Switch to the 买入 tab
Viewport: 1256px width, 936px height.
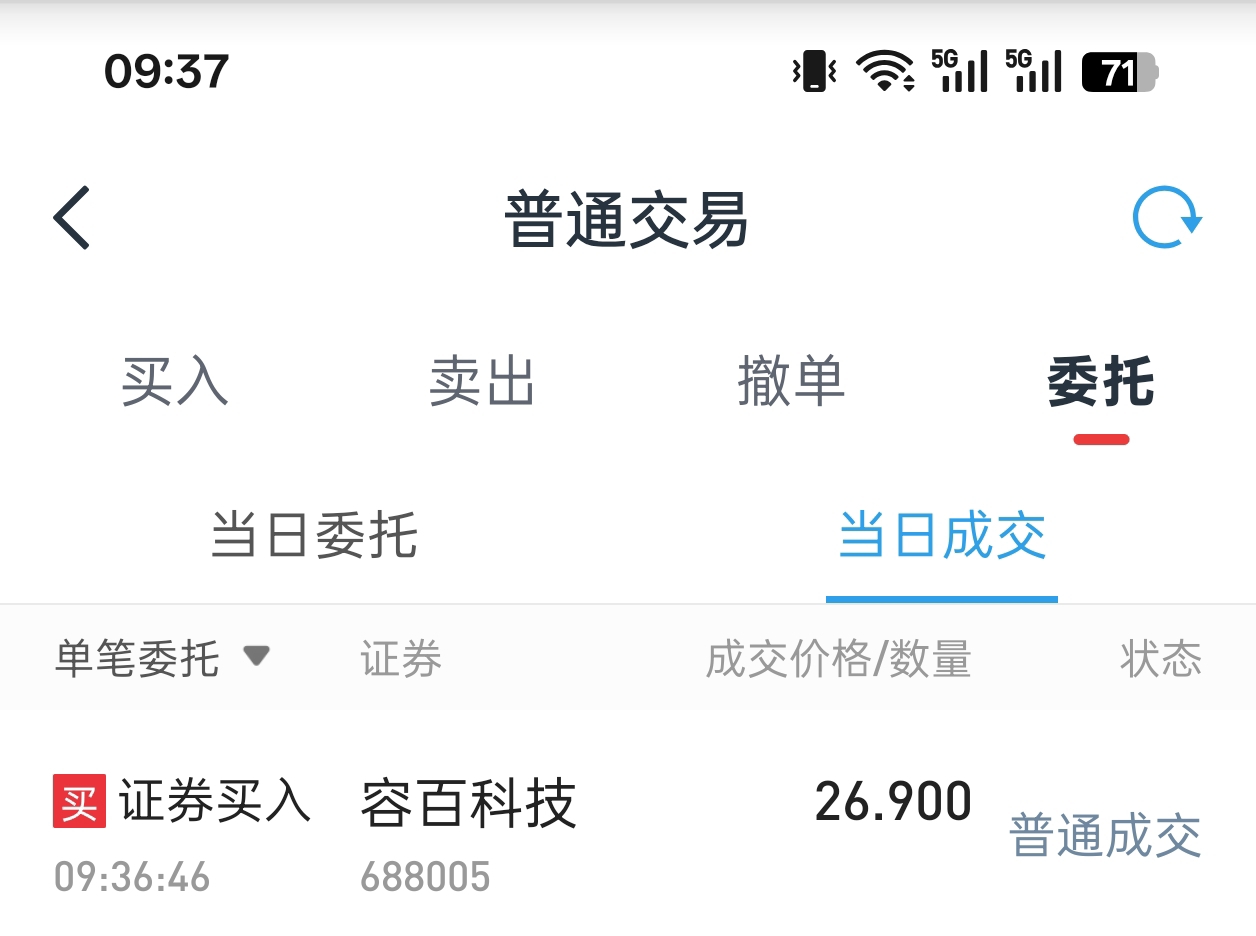tap(175, 381)
